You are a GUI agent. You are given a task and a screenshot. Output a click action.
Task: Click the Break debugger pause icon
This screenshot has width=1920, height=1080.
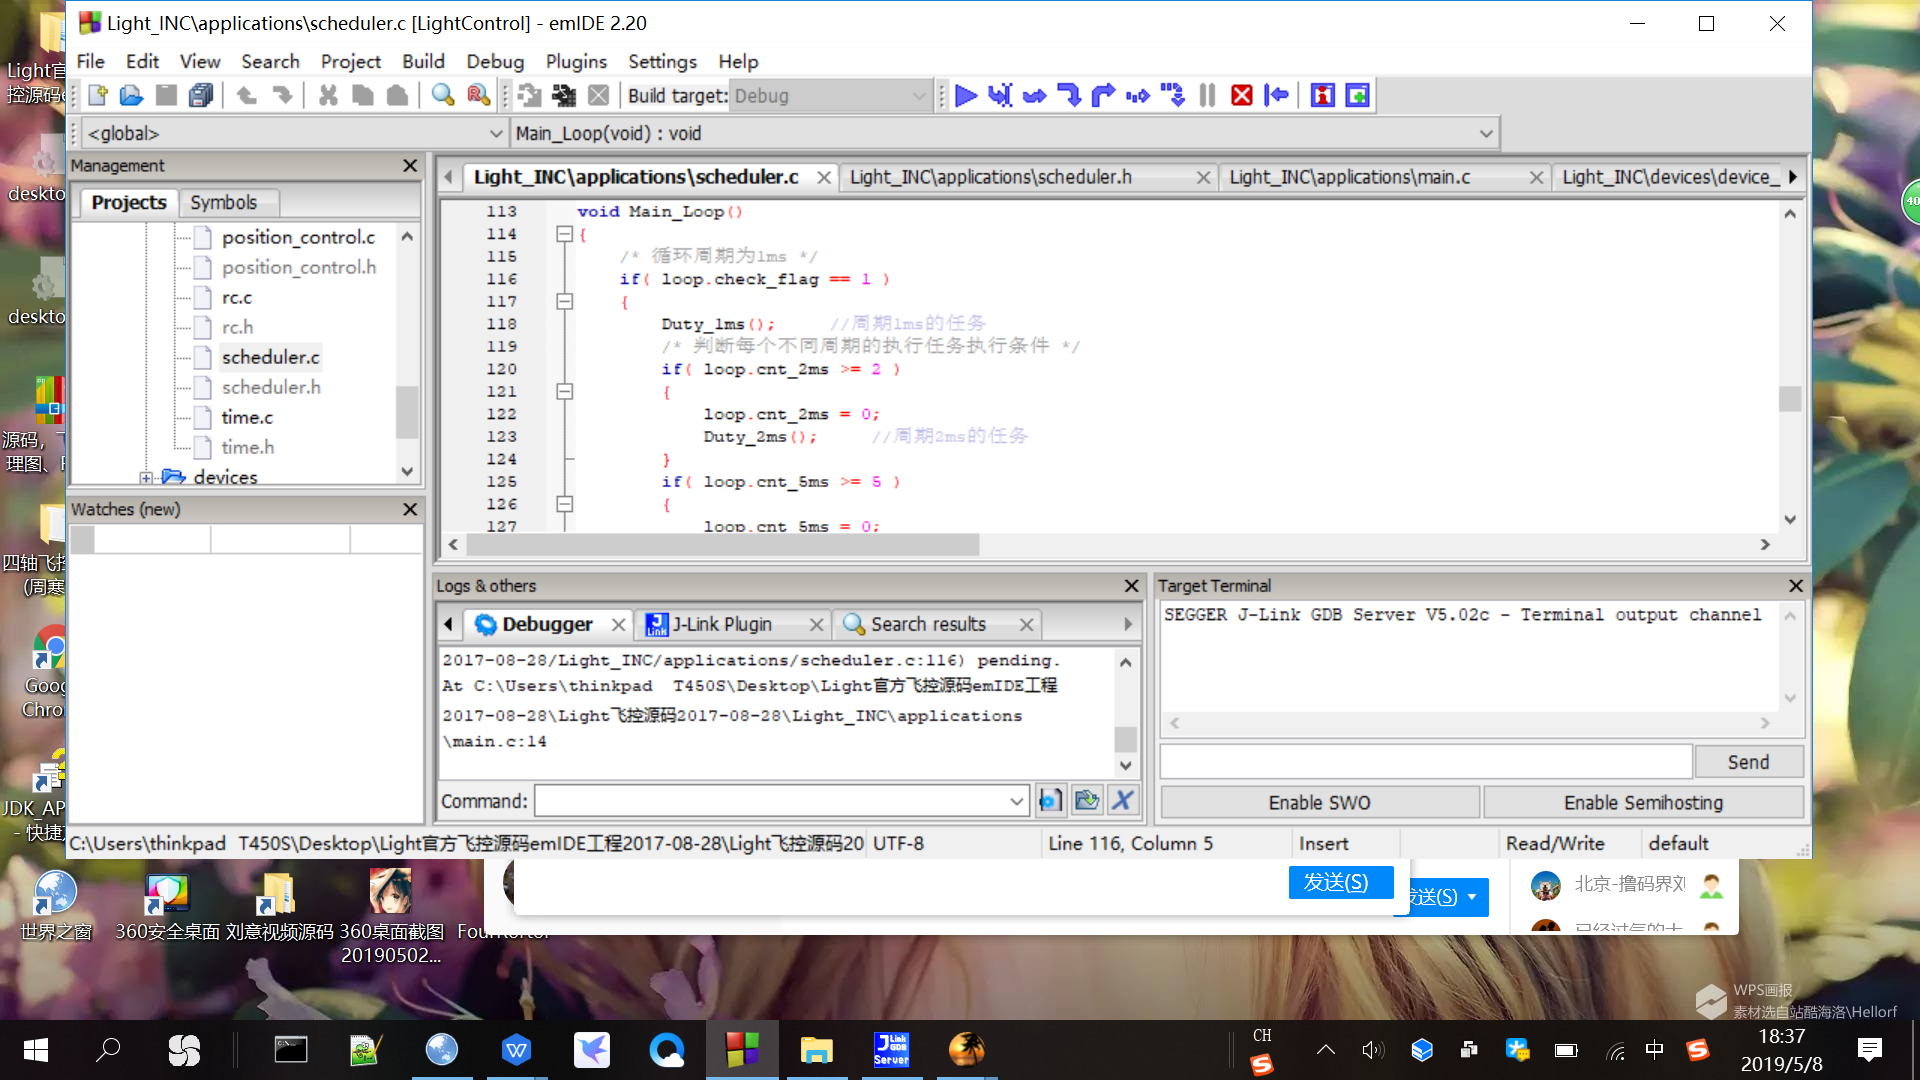[x=1207, y=95]
